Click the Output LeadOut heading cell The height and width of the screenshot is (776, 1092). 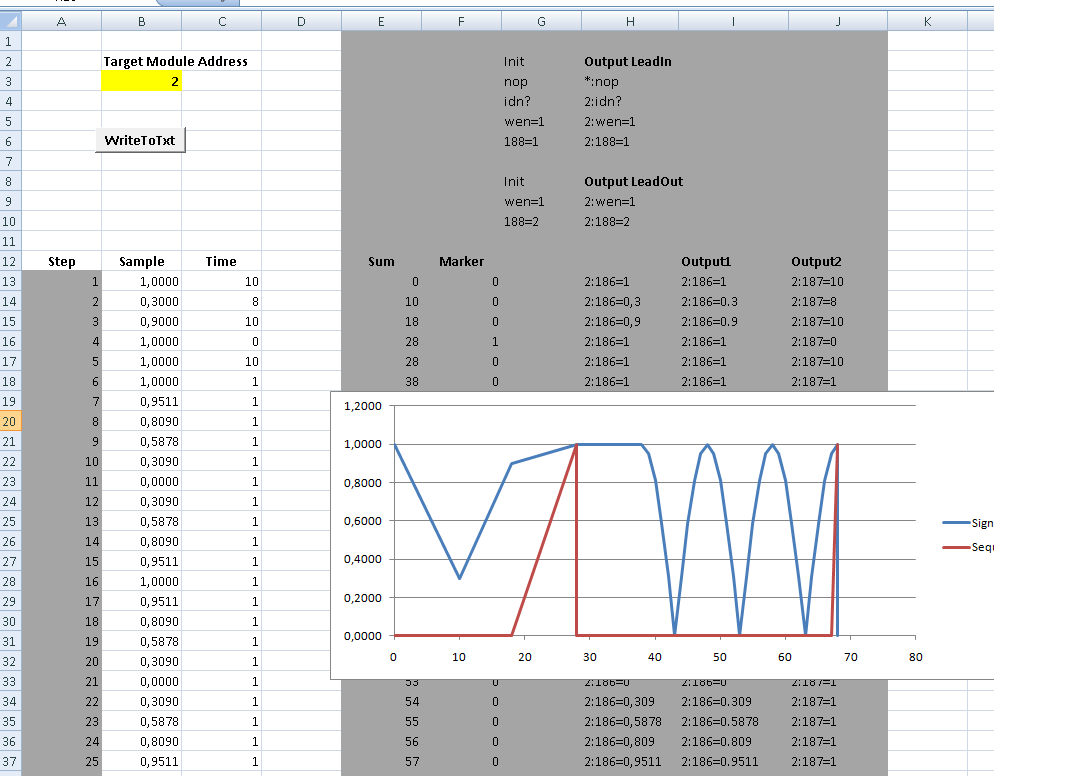[x=633, y=182]
